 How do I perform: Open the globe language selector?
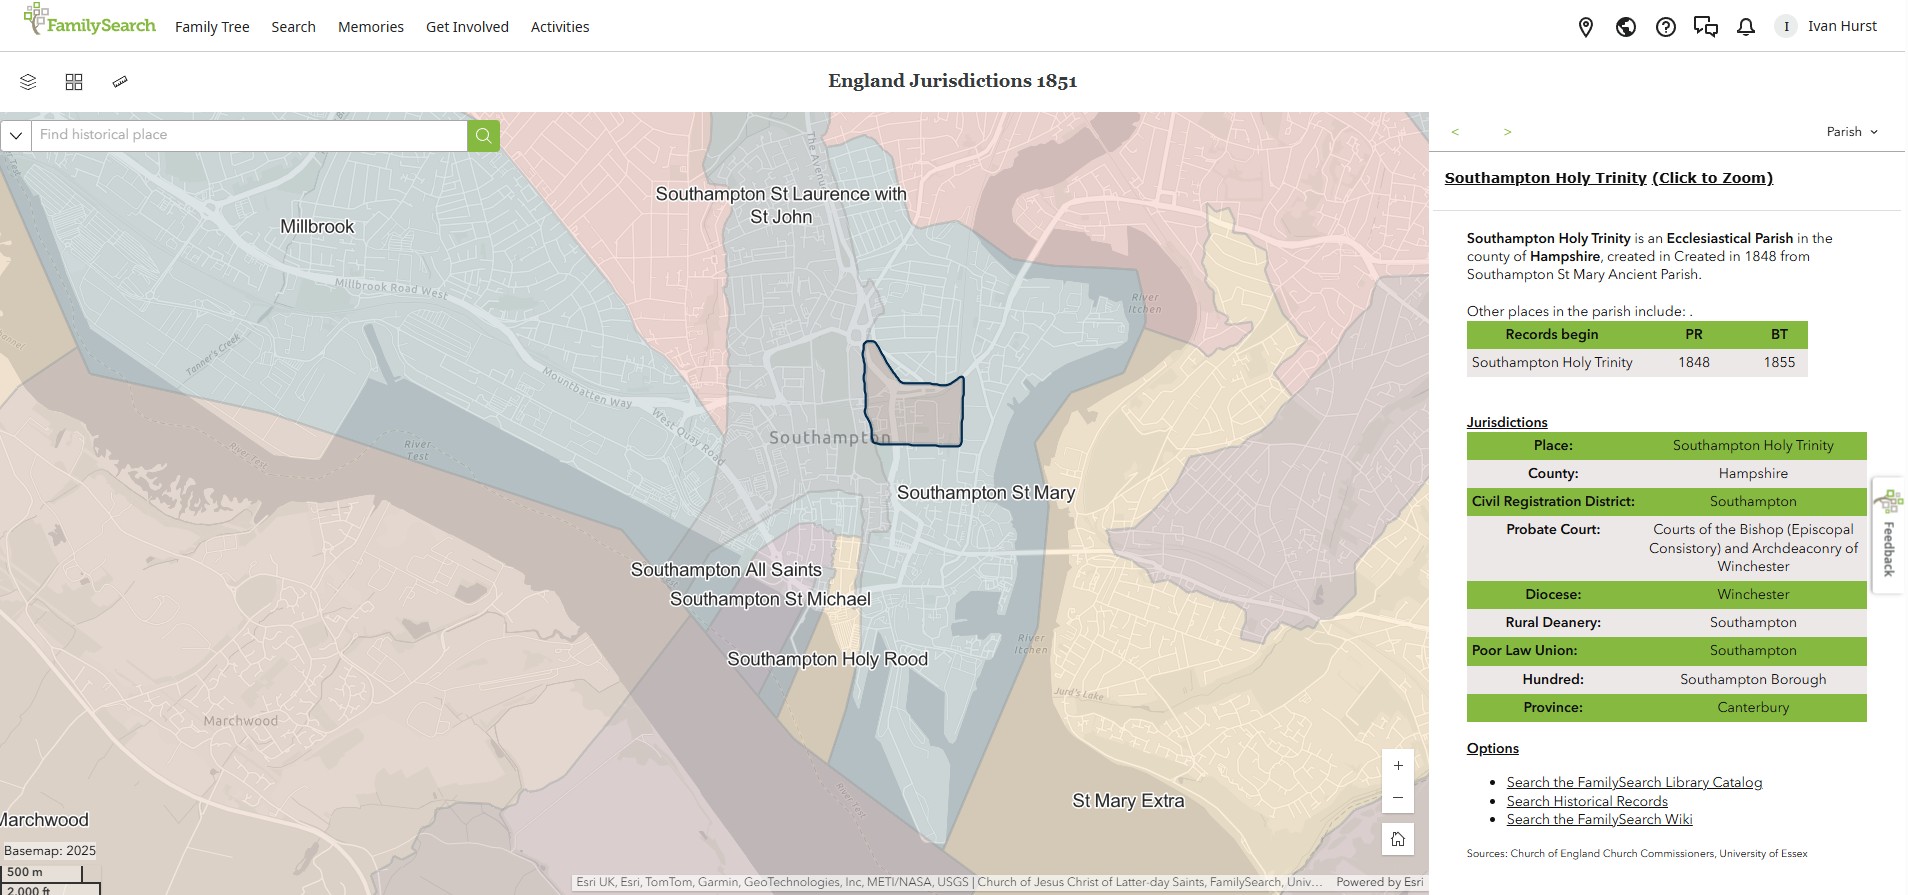coord(1626,27)
